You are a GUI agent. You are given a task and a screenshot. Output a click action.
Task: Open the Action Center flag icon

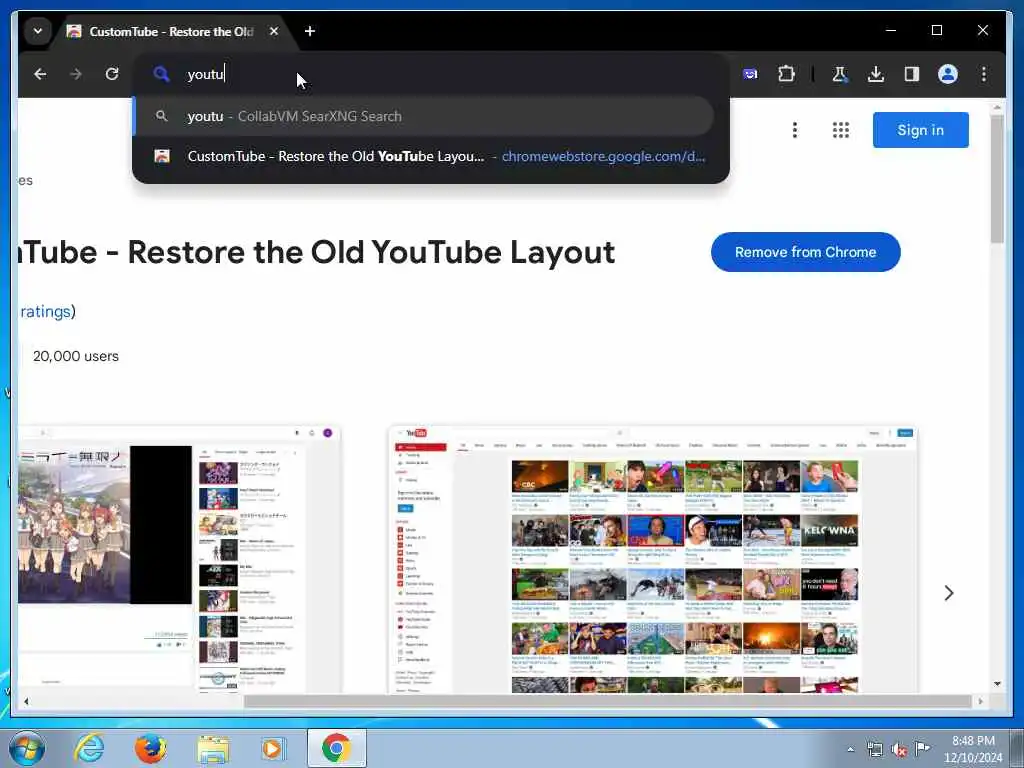point(922,748)
